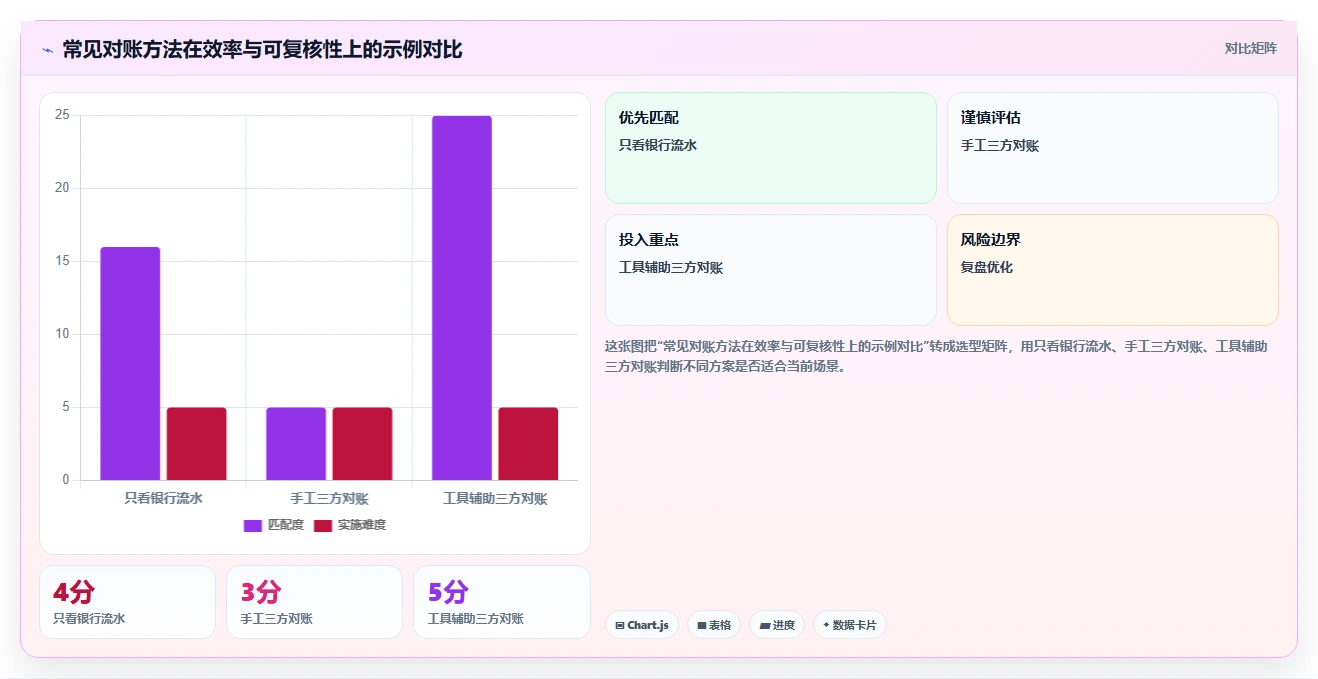
Task: Click the 只看银行流水 x-axis label
Action: [163, 498]
